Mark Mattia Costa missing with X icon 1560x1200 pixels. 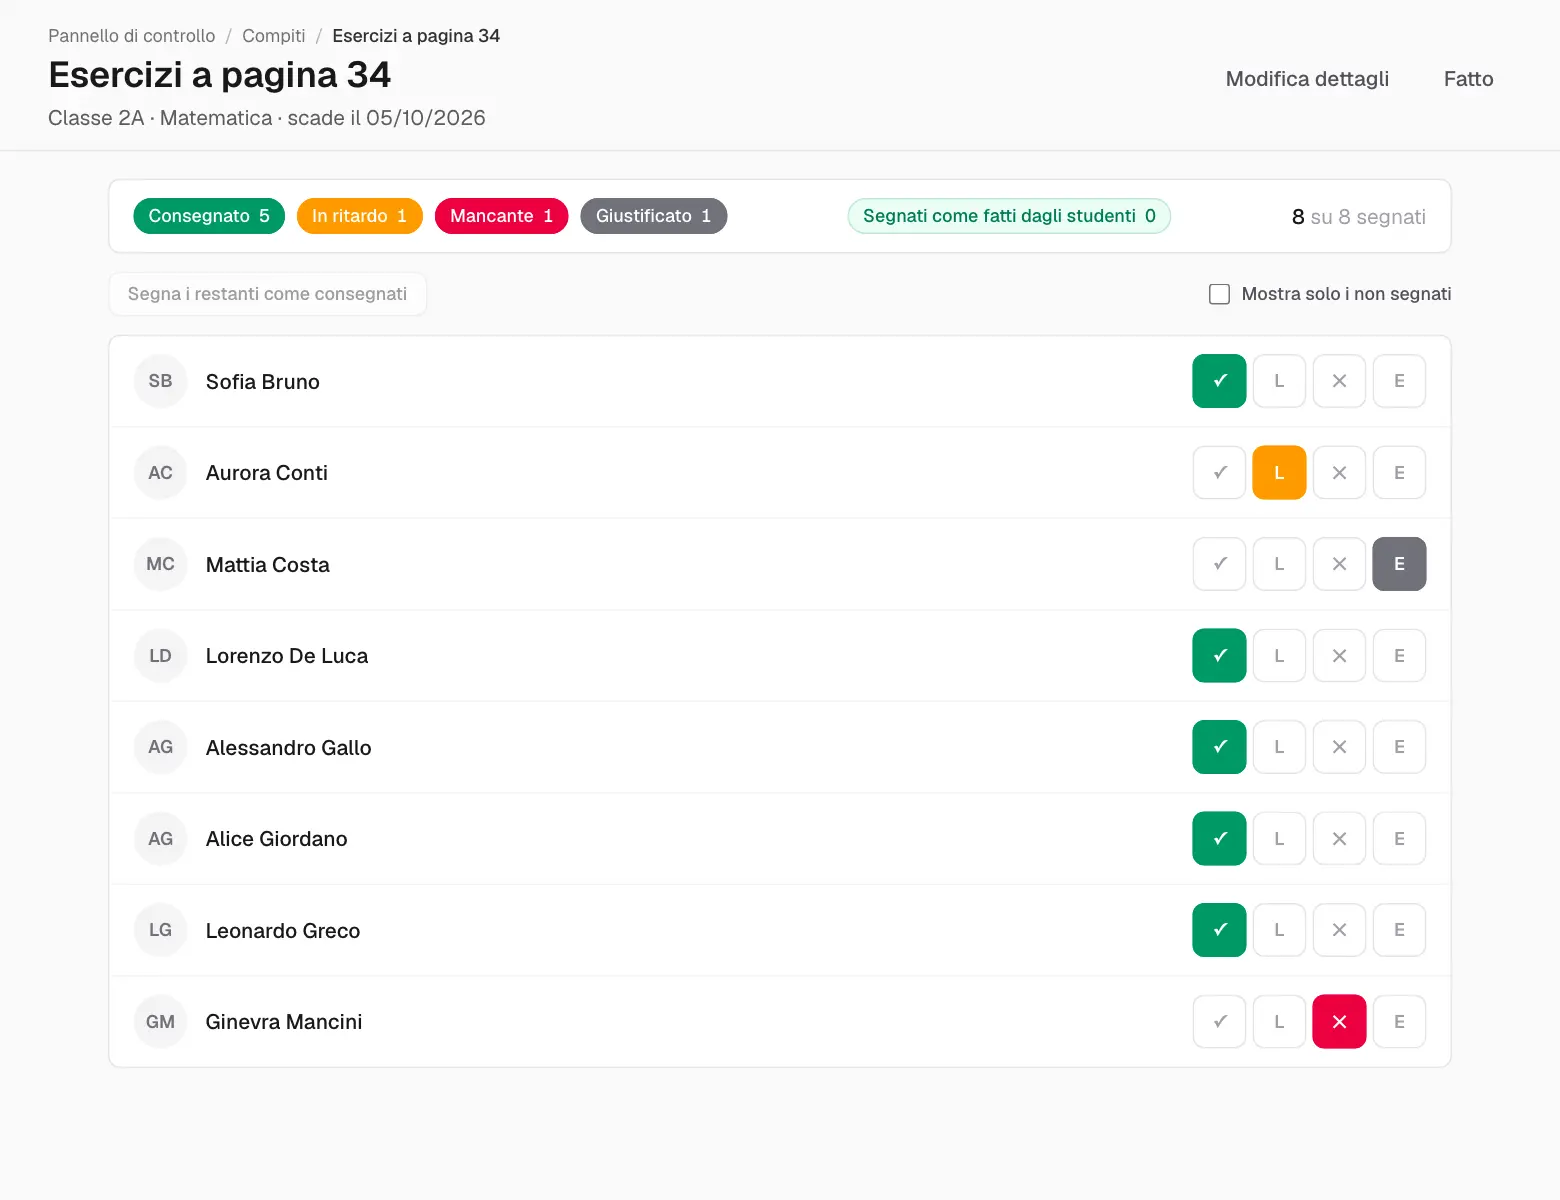1339,564
